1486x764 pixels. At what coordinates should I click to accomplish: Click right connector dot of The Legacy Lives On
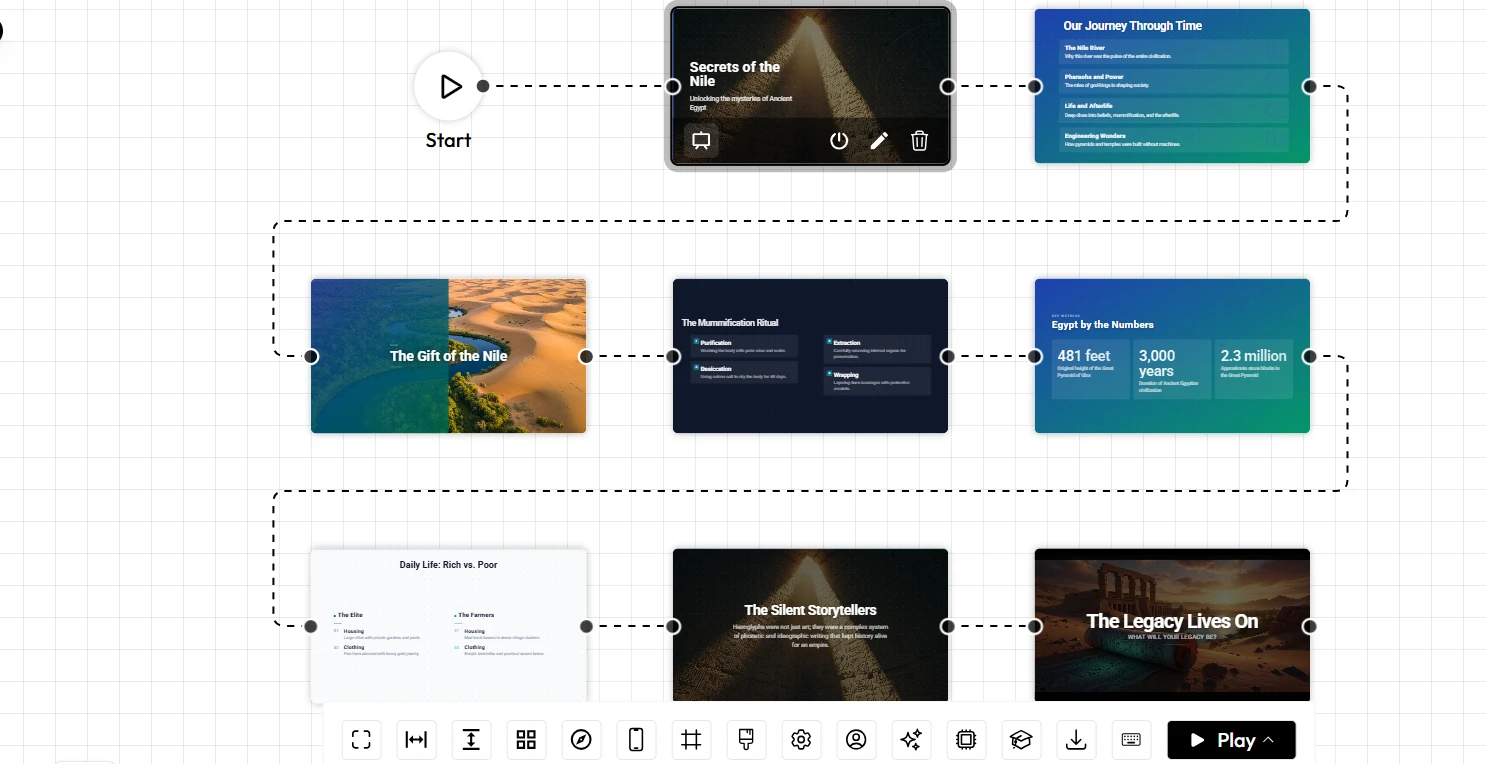point(1310,626)
